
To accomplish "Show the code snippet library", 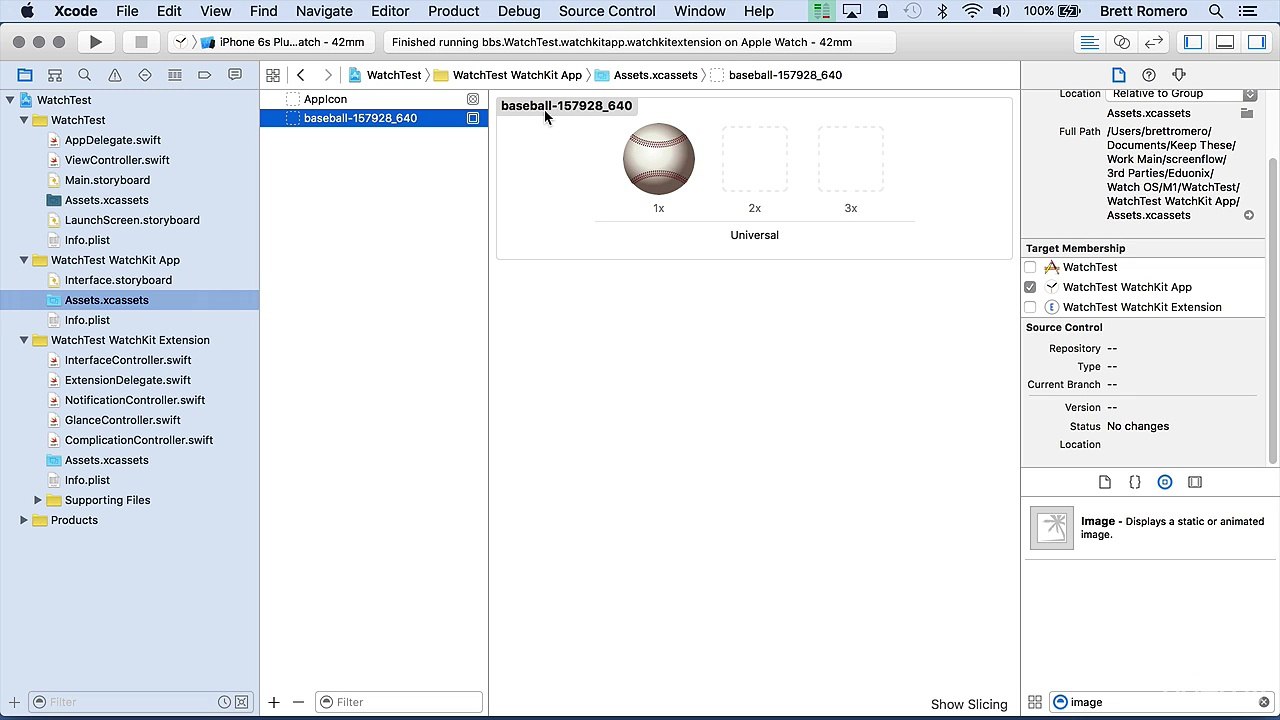I will tap(1135, 482).
